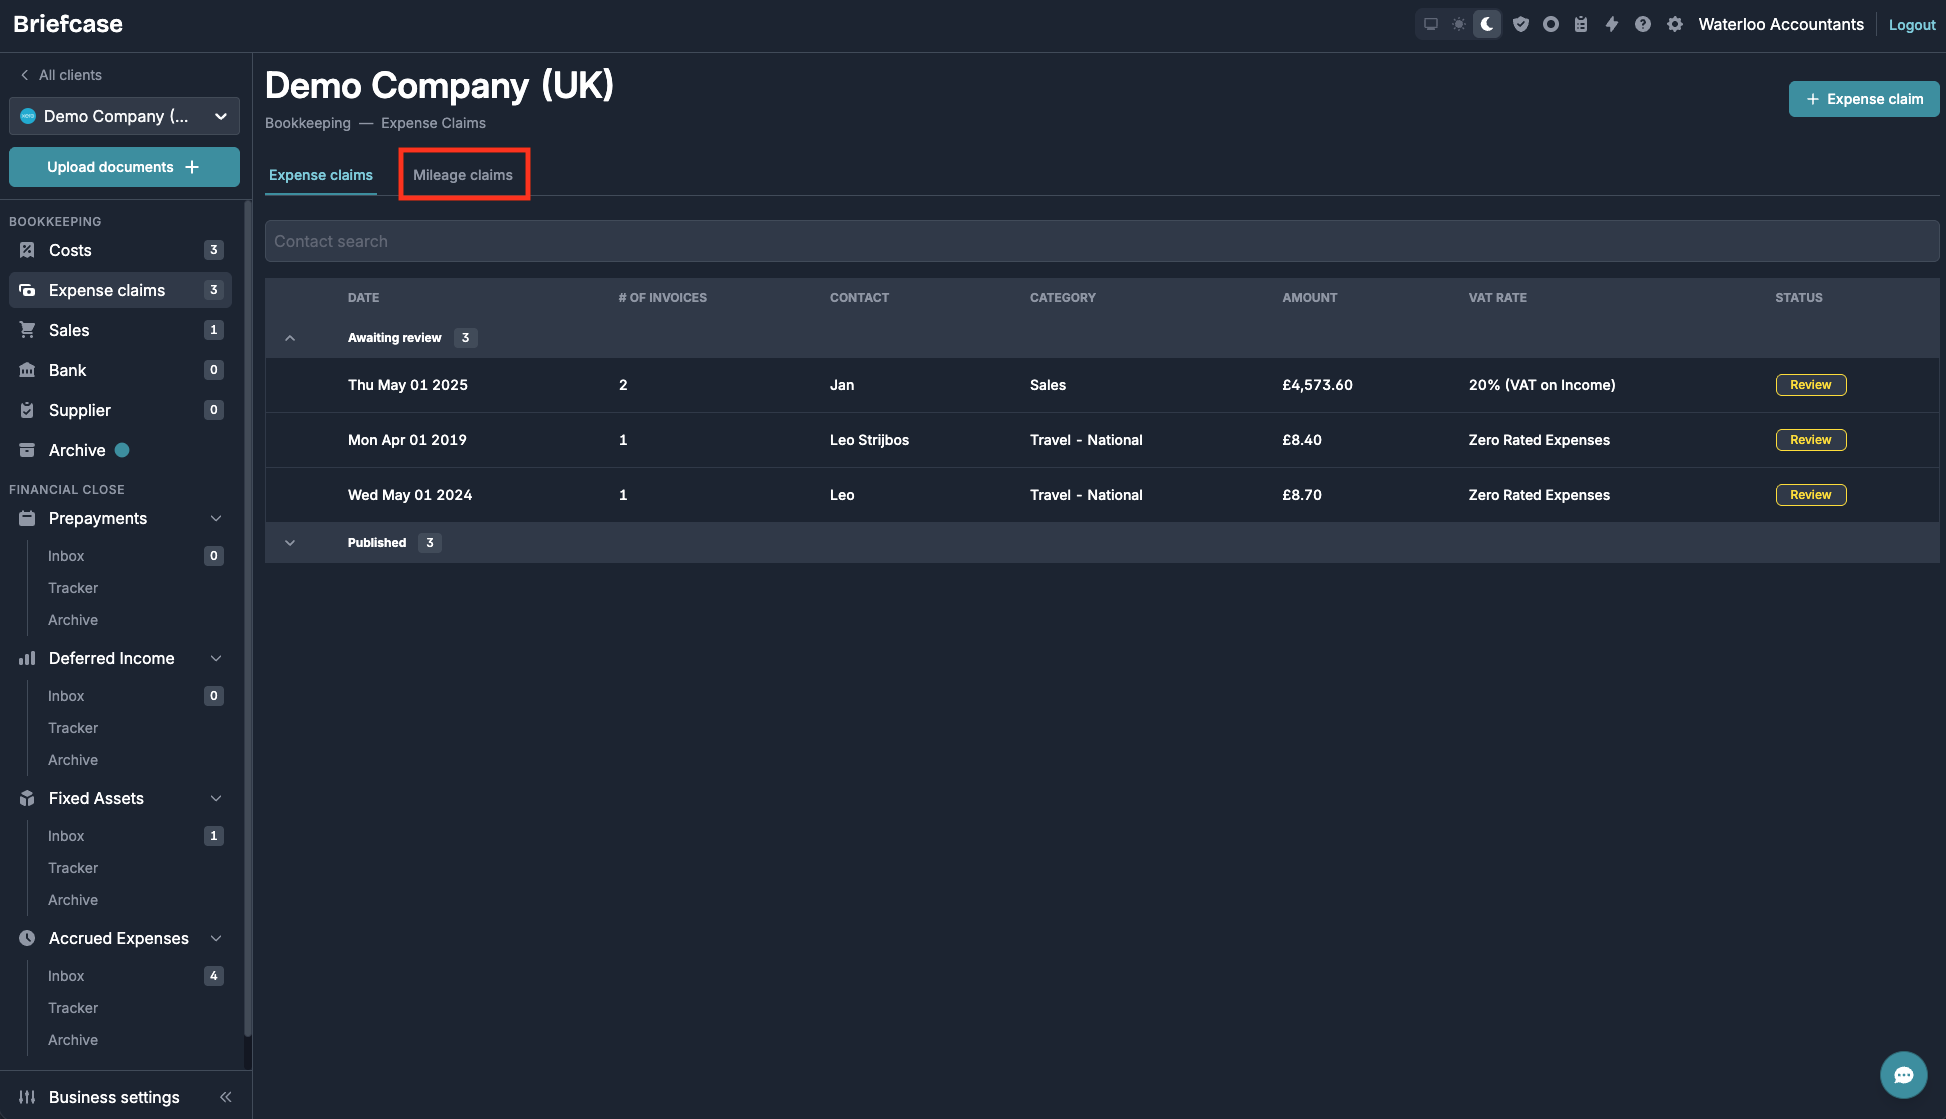Open Accrued Expenses Inbox
This screenshot has height=1119, width=1946.
[x=66, y=976]
